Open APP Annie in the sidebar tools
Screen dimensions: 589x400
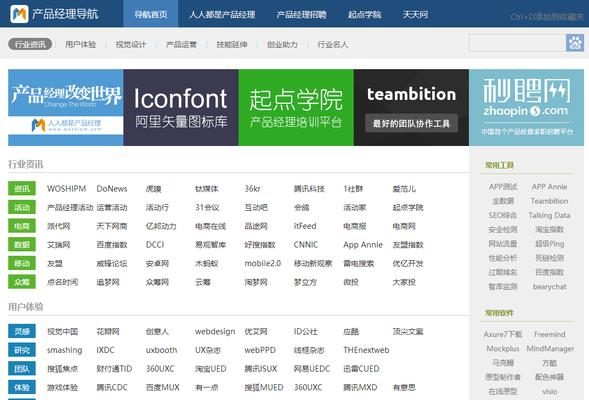[x=549, y=187]
